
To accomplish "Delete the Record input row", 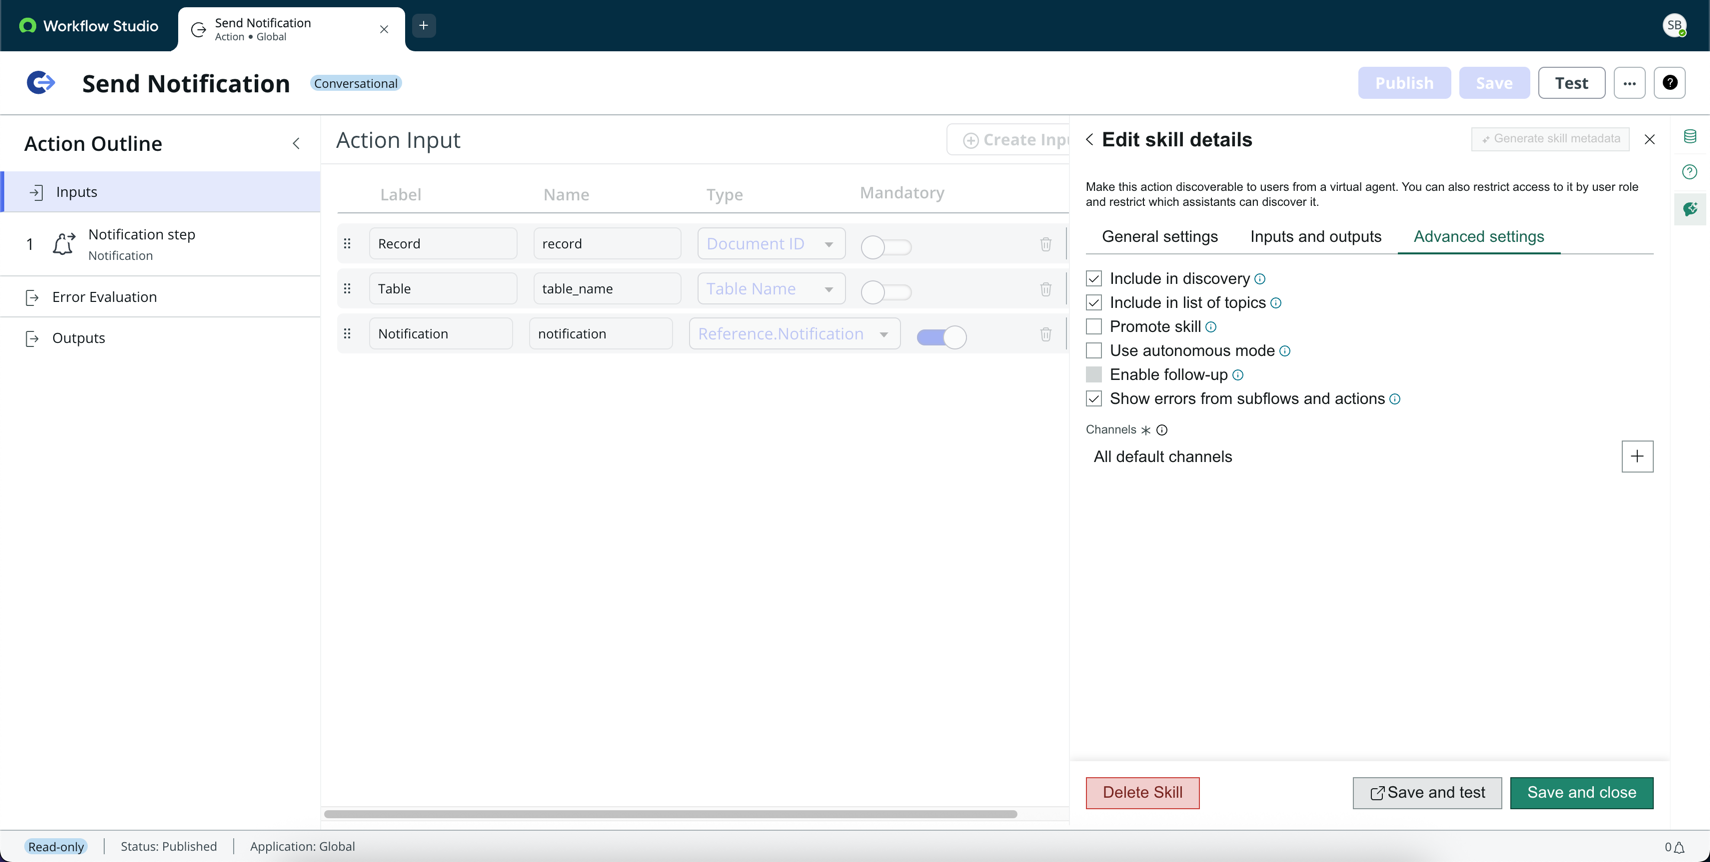I will tap(1045, 244).
